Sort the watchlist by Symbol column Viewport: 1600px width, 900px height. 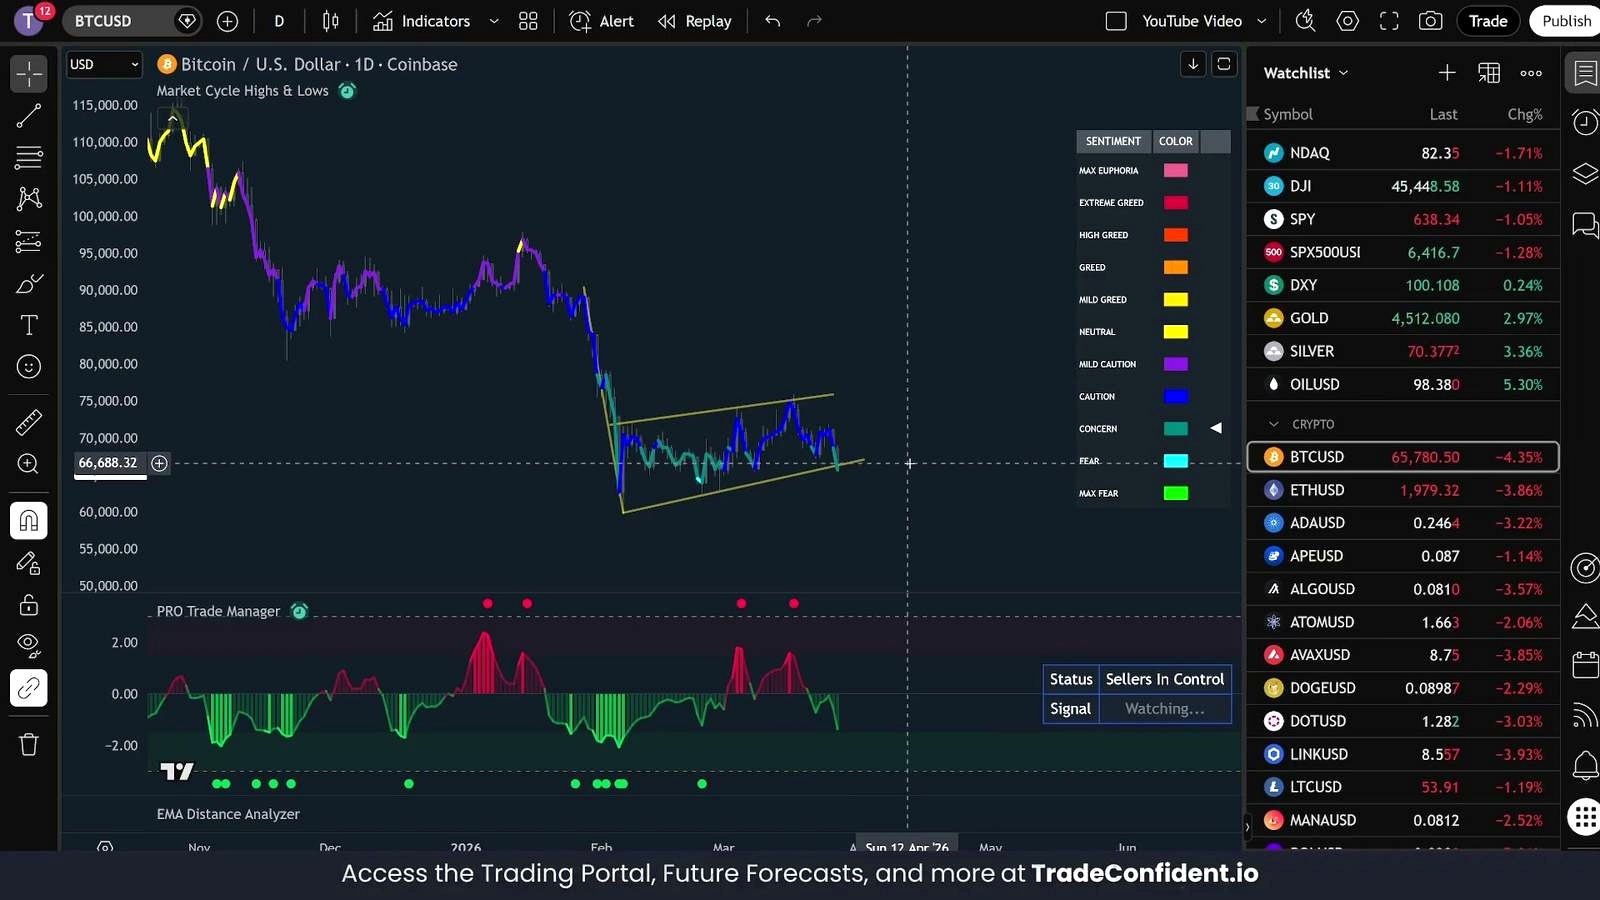tap(1288, 114)
